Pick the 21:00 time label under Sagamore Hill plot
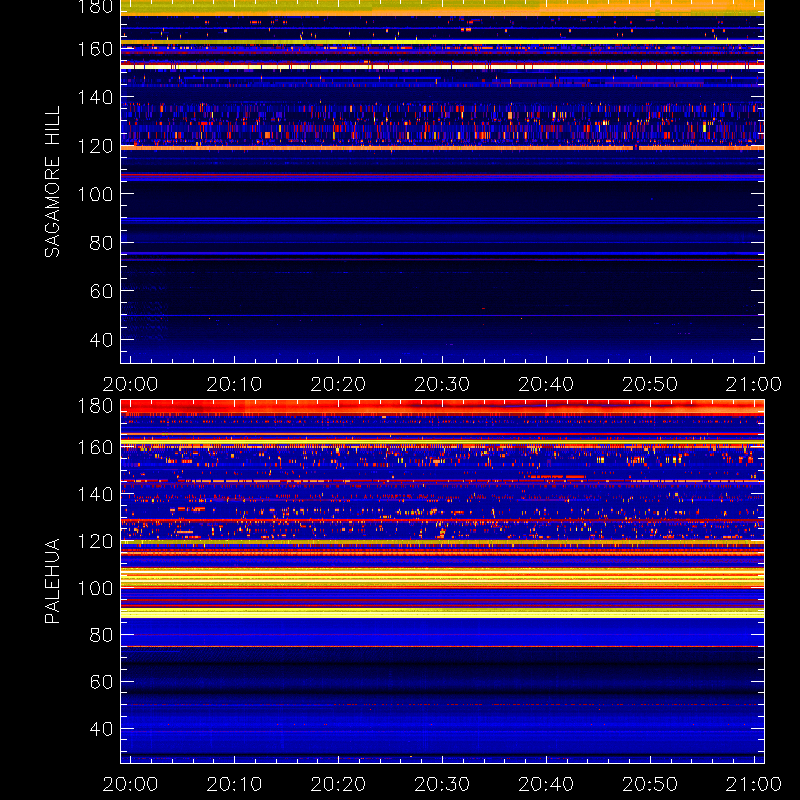This screenshot has height=800, width=800. click(x=754, y=384)
